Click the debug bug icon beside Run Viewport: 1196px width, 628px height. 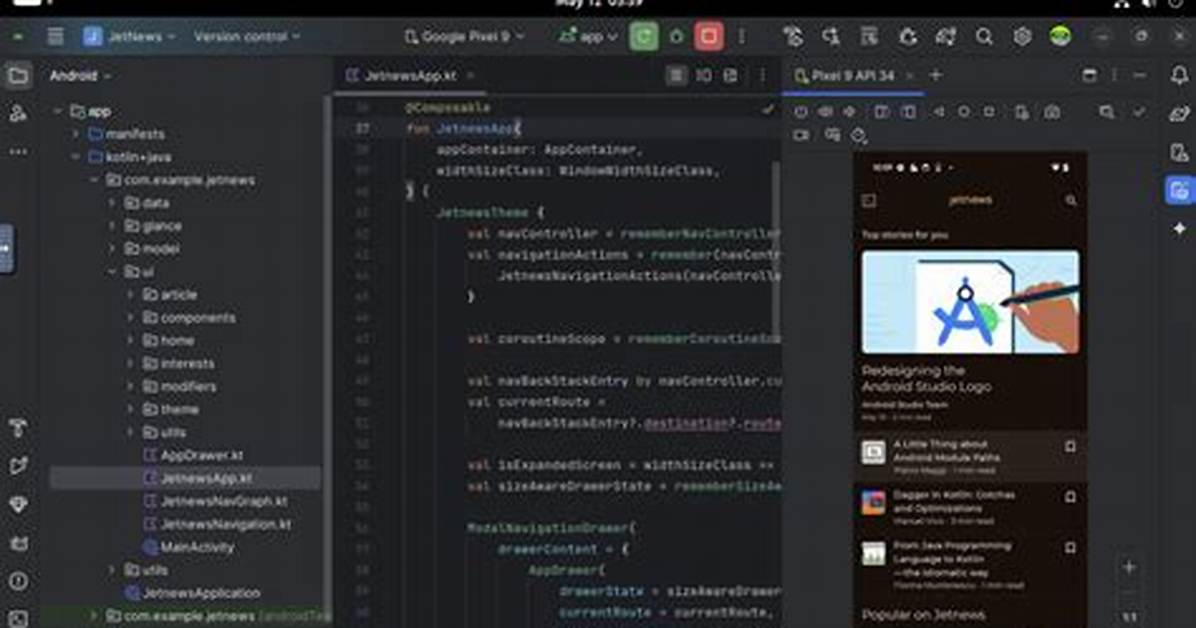point(677,36)
